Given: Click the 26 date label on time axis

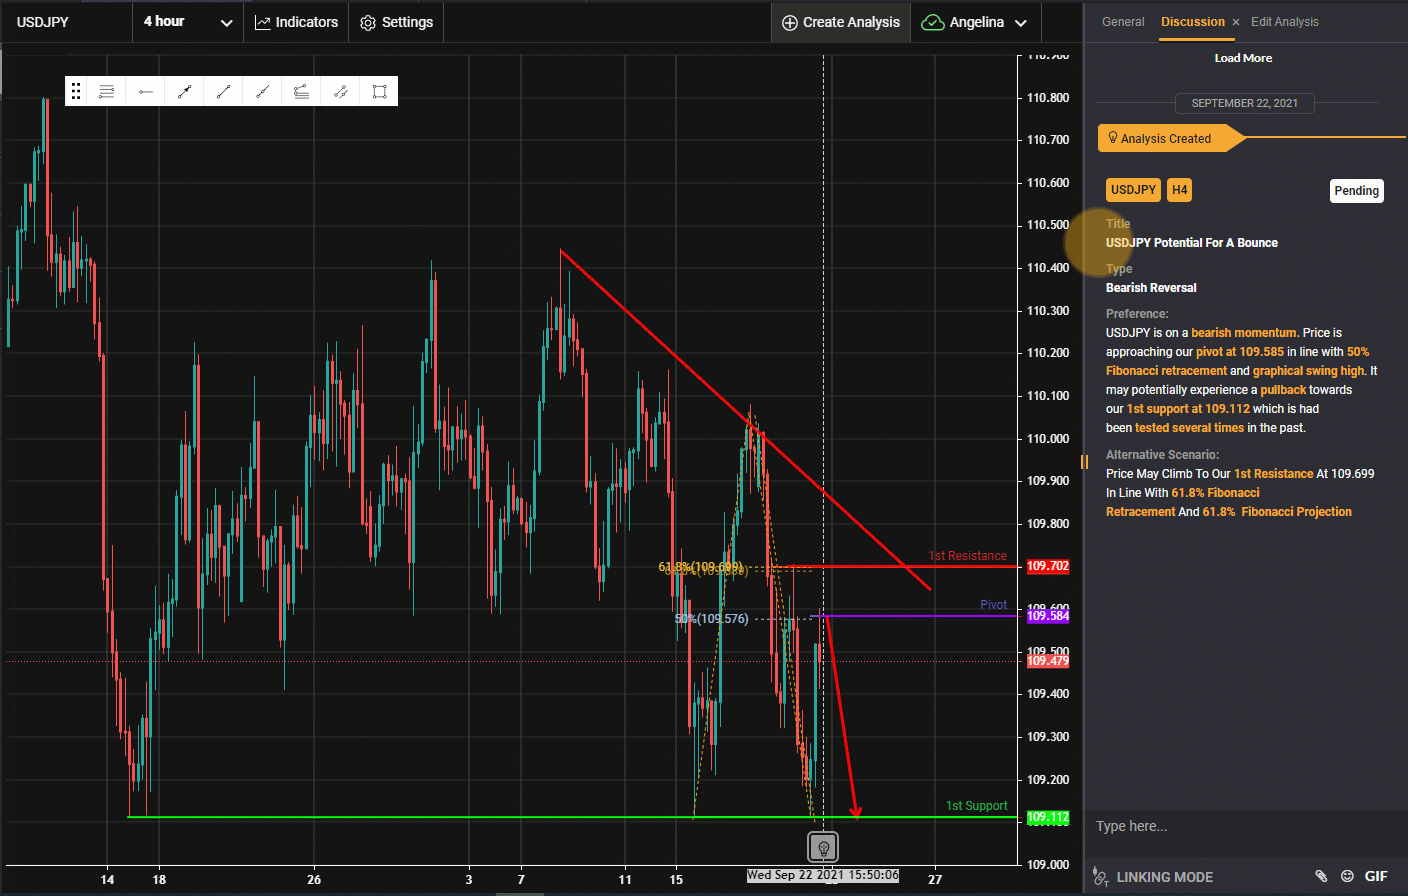Looking at the screenshot, I should [x=314, y=880].
